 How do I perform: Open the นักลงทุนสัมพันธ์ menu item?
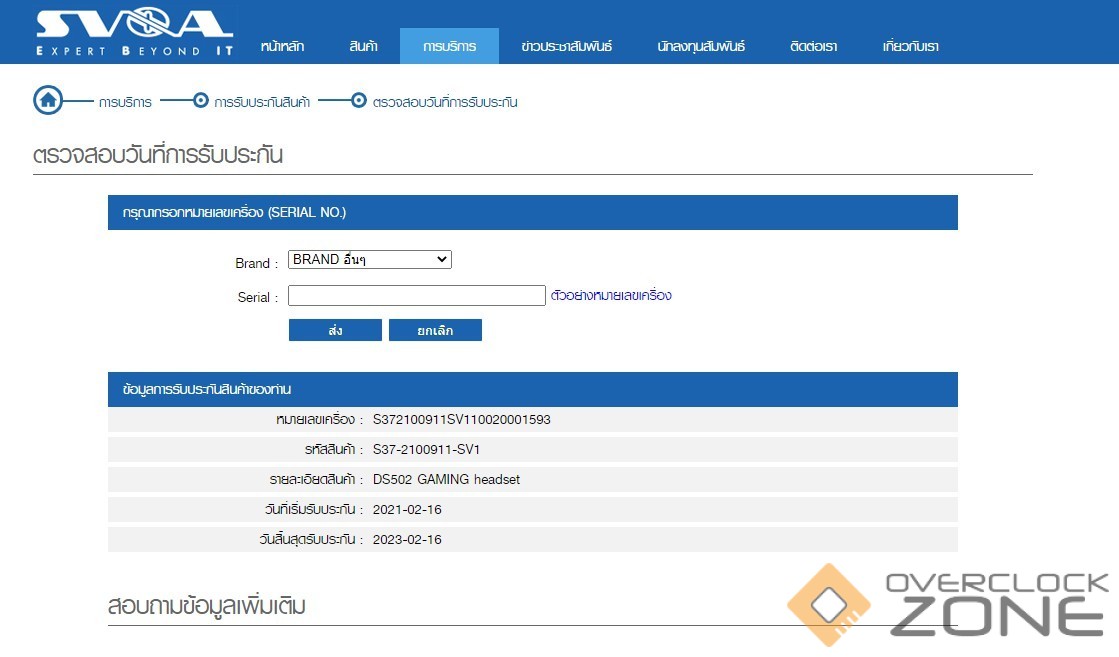tap(701, 47)
